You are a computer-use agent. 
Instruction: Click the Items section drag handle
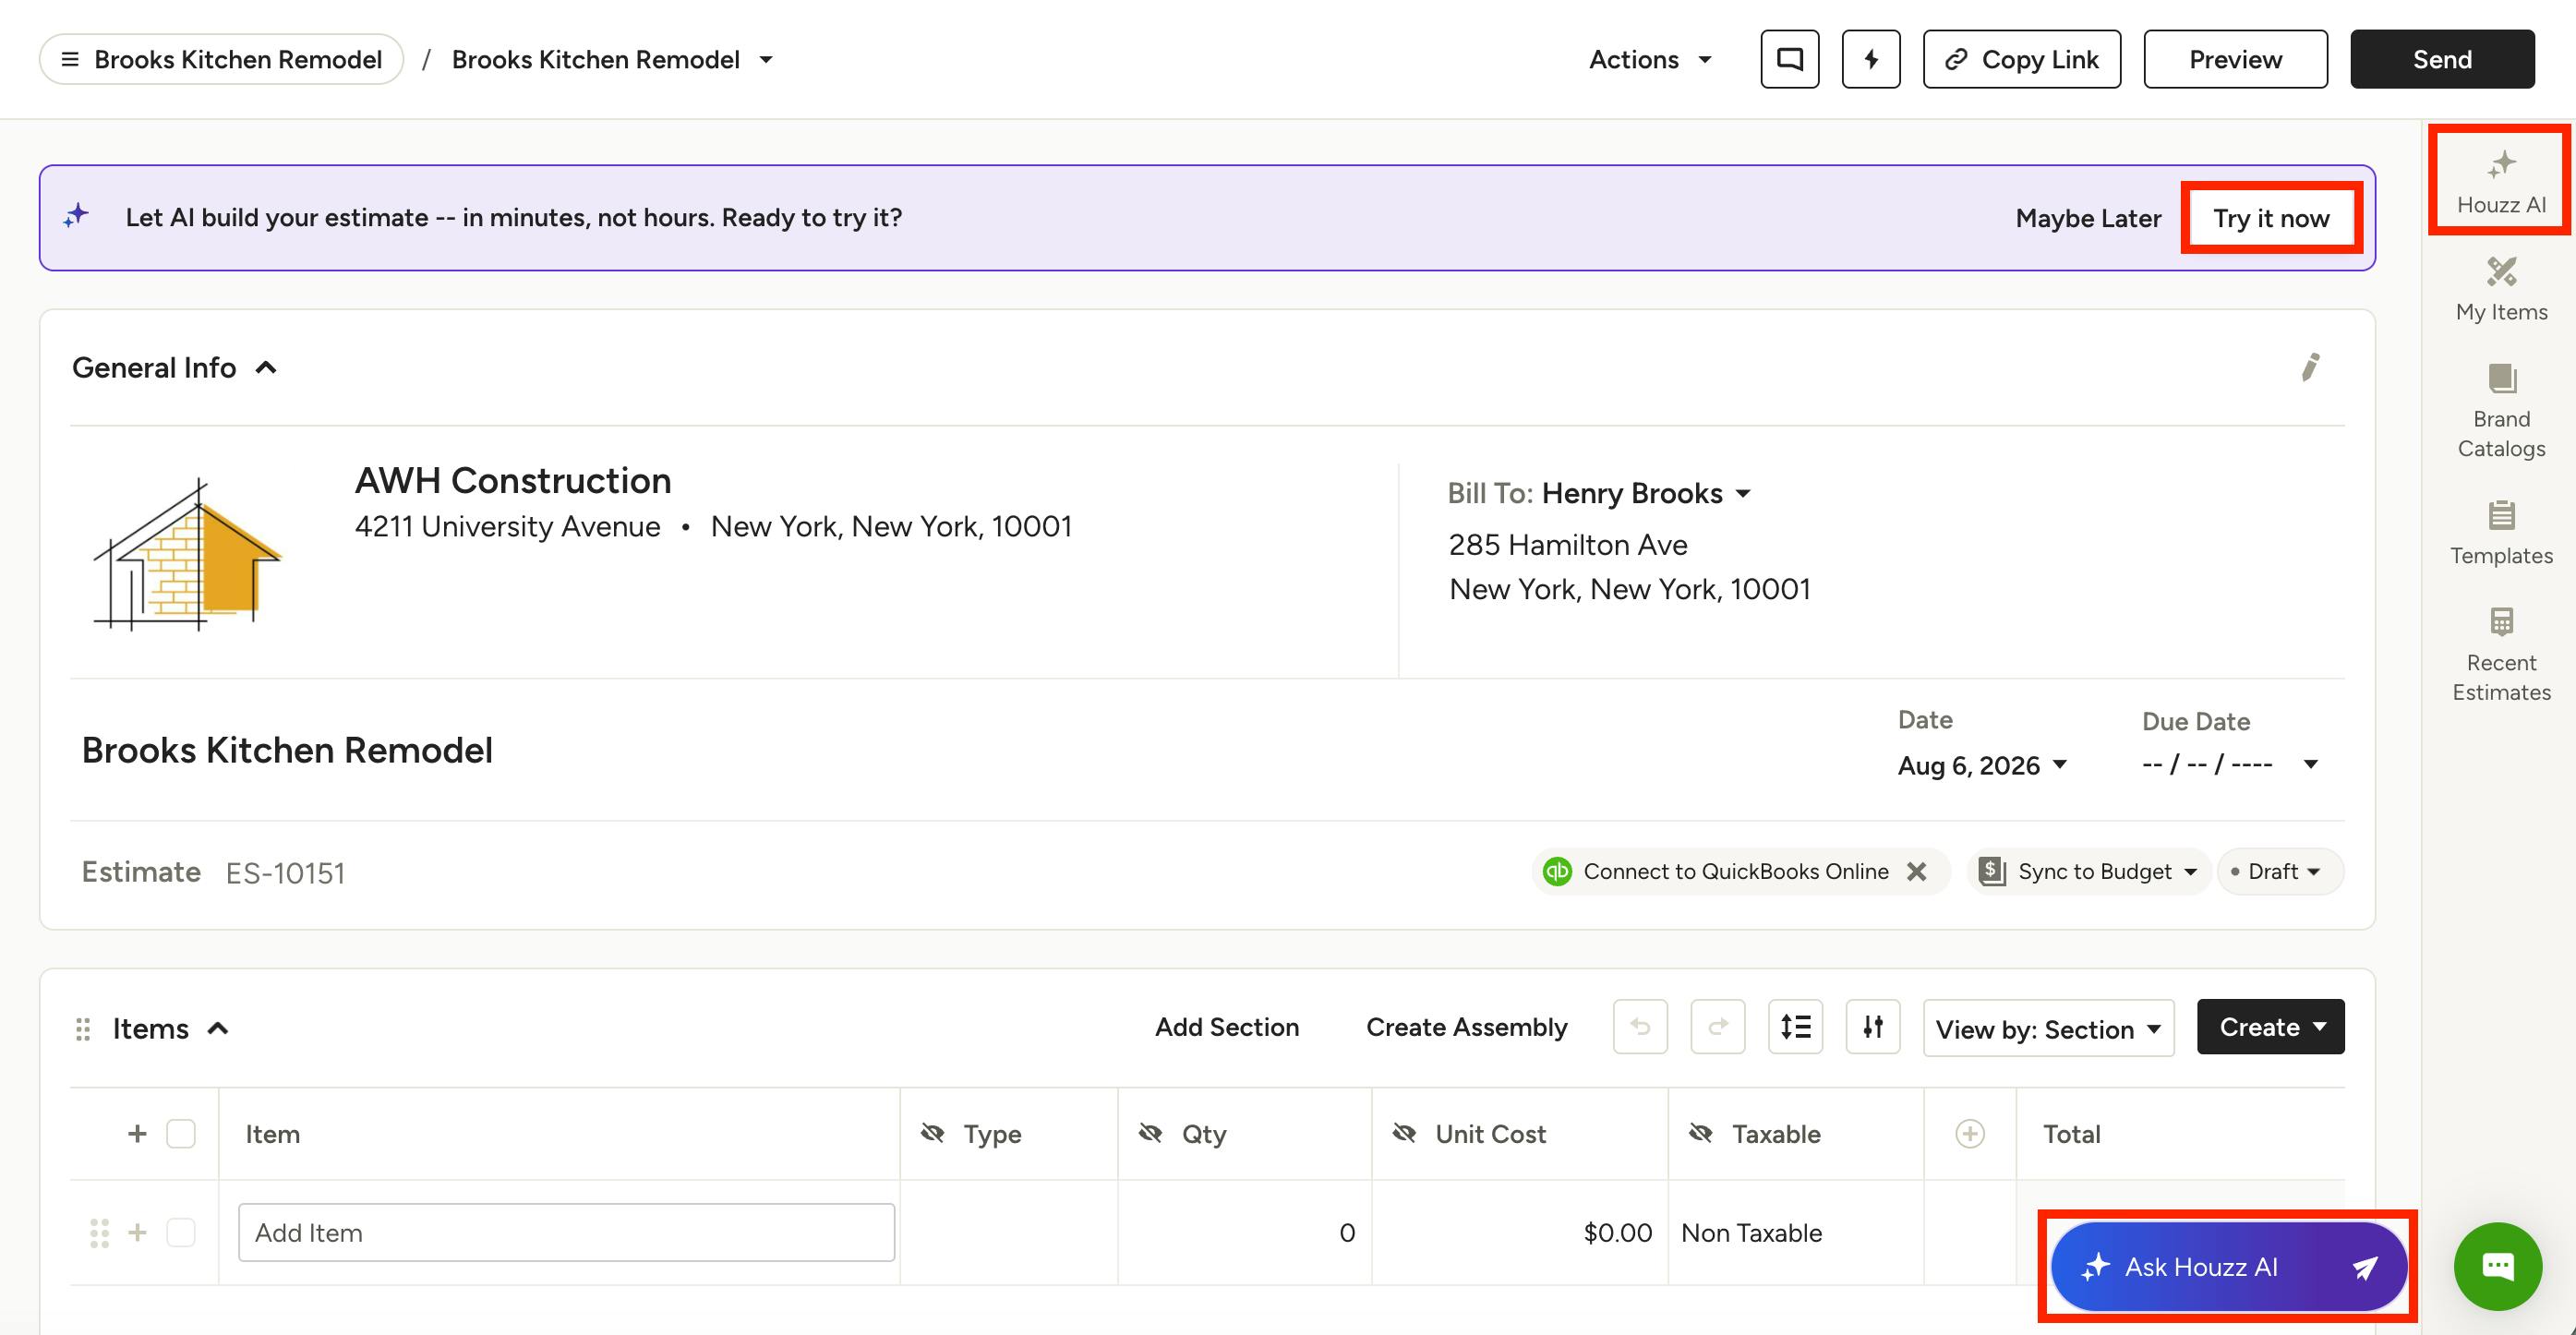tap(83, 1029)
